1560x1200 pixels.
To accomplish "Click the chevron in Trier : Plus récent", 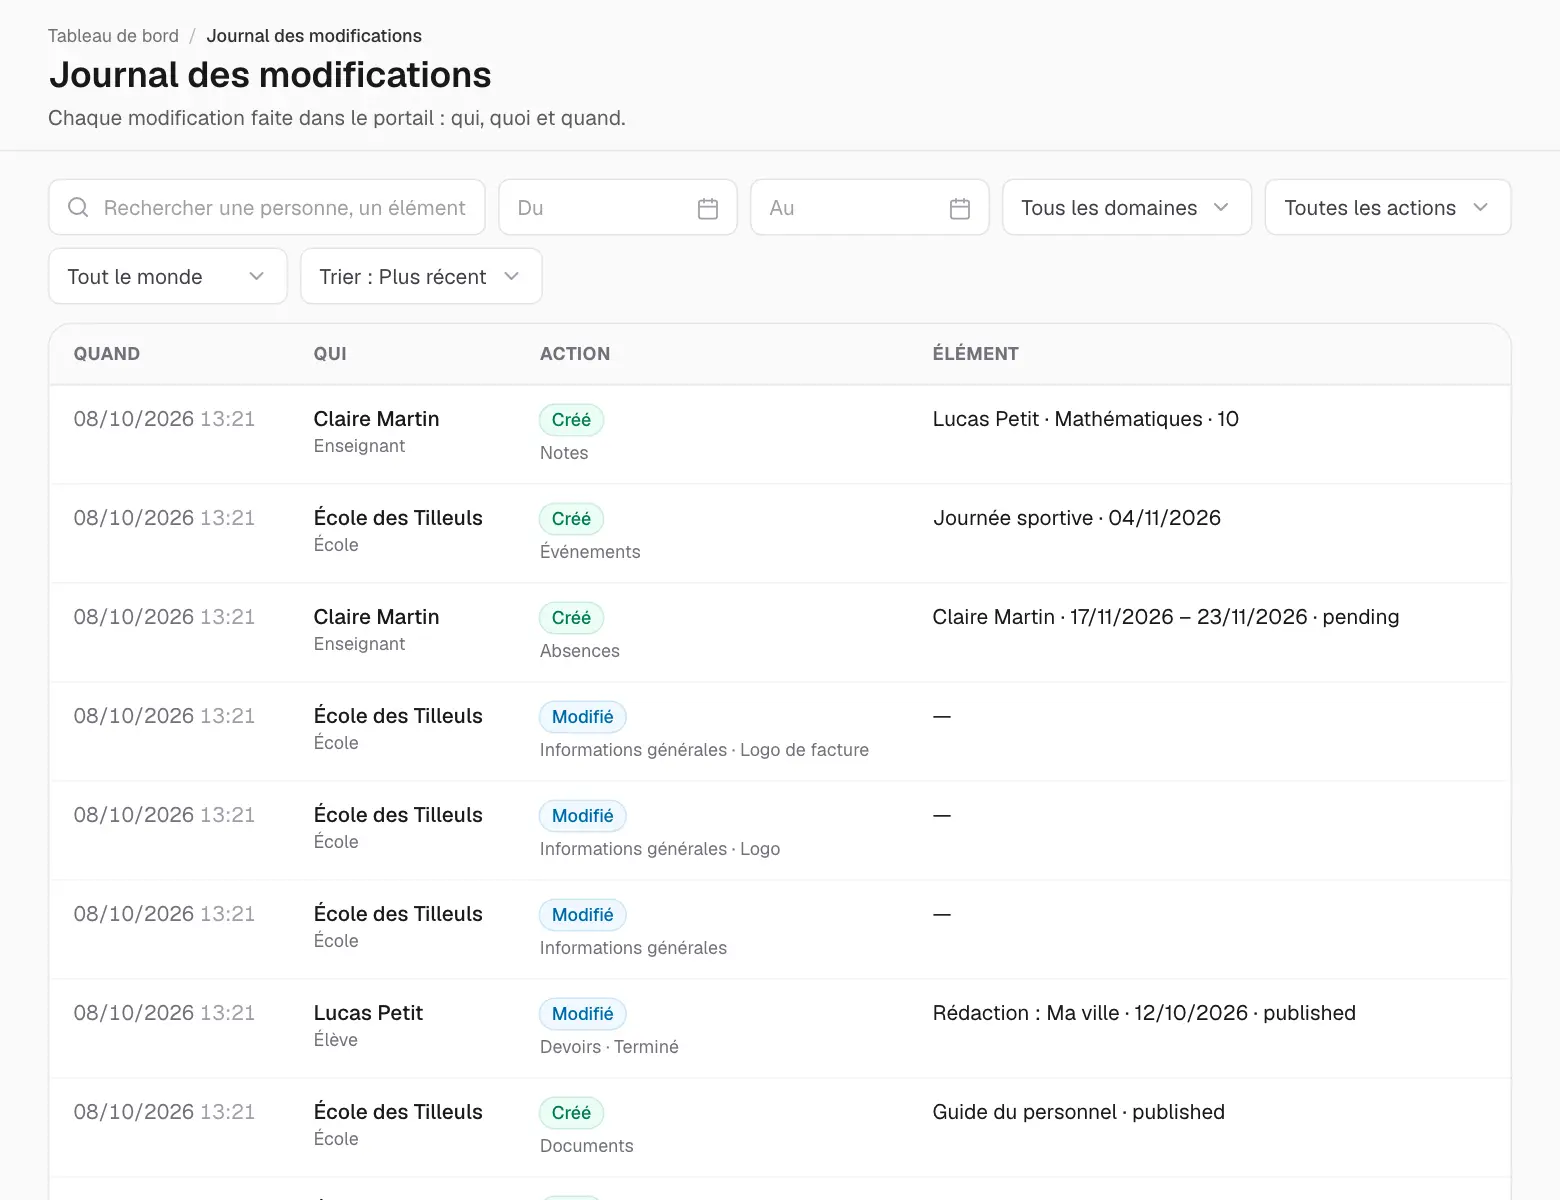I will click(x=512, y=276).
